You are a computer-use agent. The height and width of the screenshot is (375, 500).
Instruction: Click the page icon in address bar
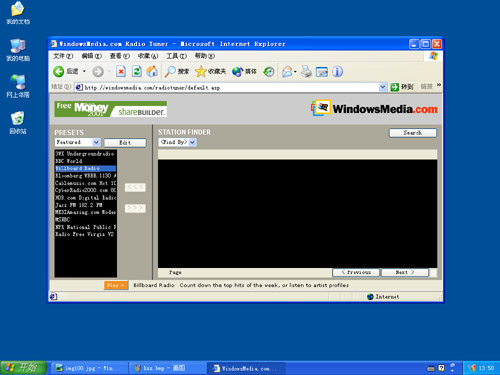point(79,87)
